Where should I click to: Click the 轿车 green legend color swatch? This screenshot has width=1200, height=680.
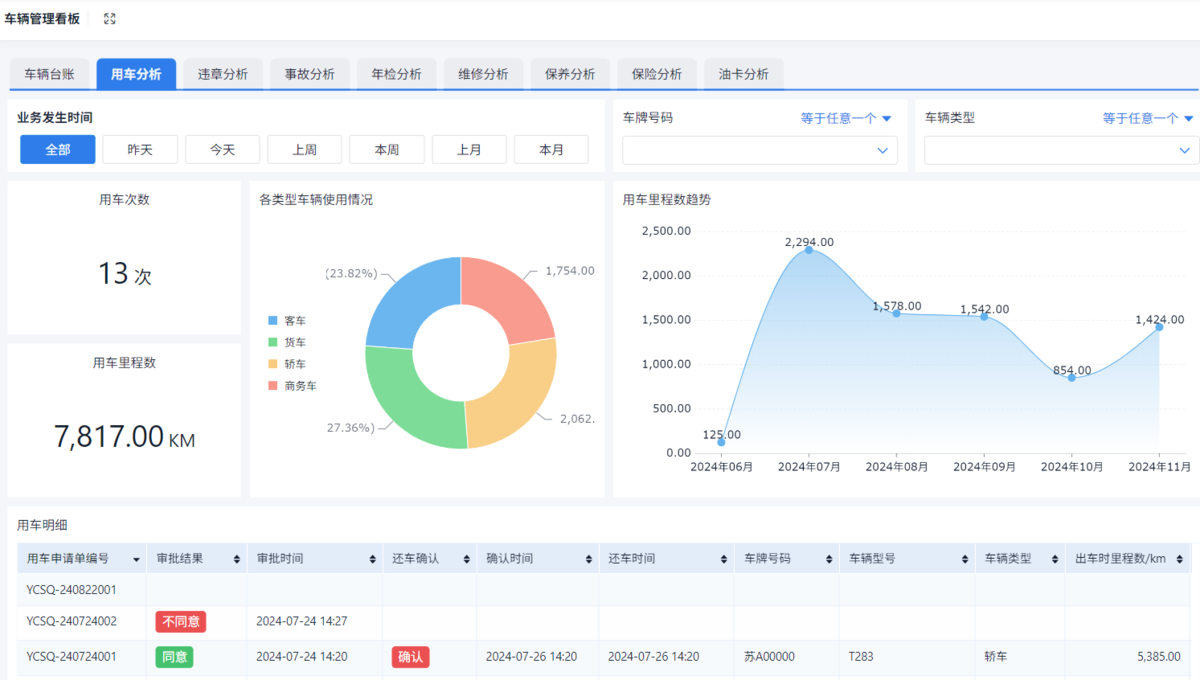click(x=273, y=365)
